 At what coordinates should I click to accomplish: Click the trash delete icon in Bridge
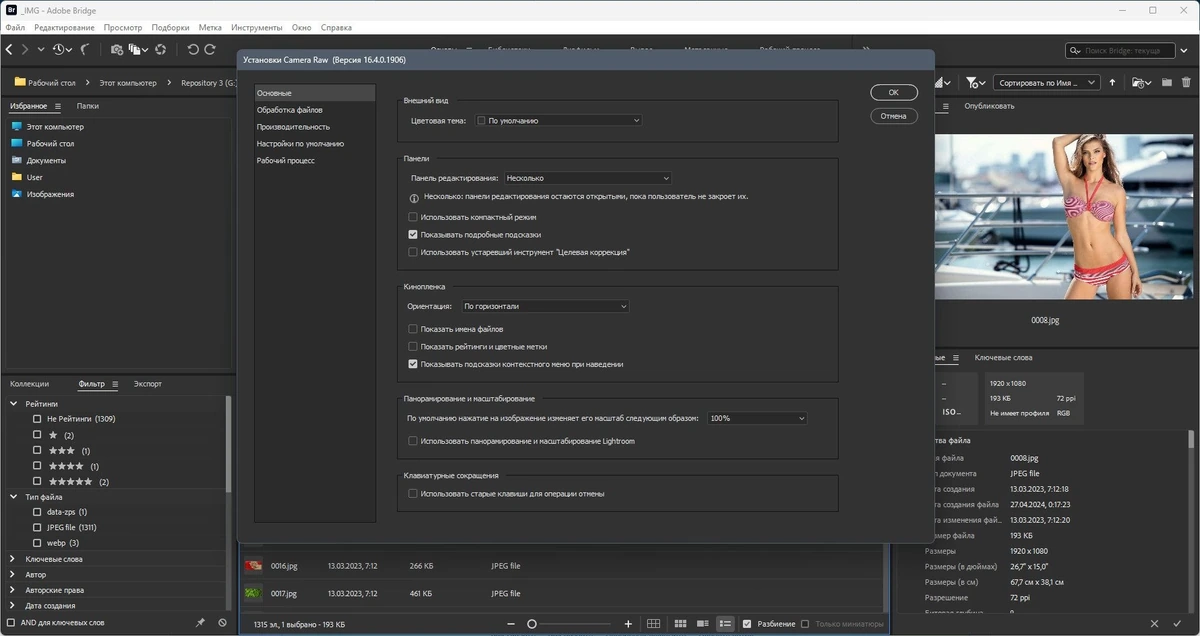(1185, 83)
